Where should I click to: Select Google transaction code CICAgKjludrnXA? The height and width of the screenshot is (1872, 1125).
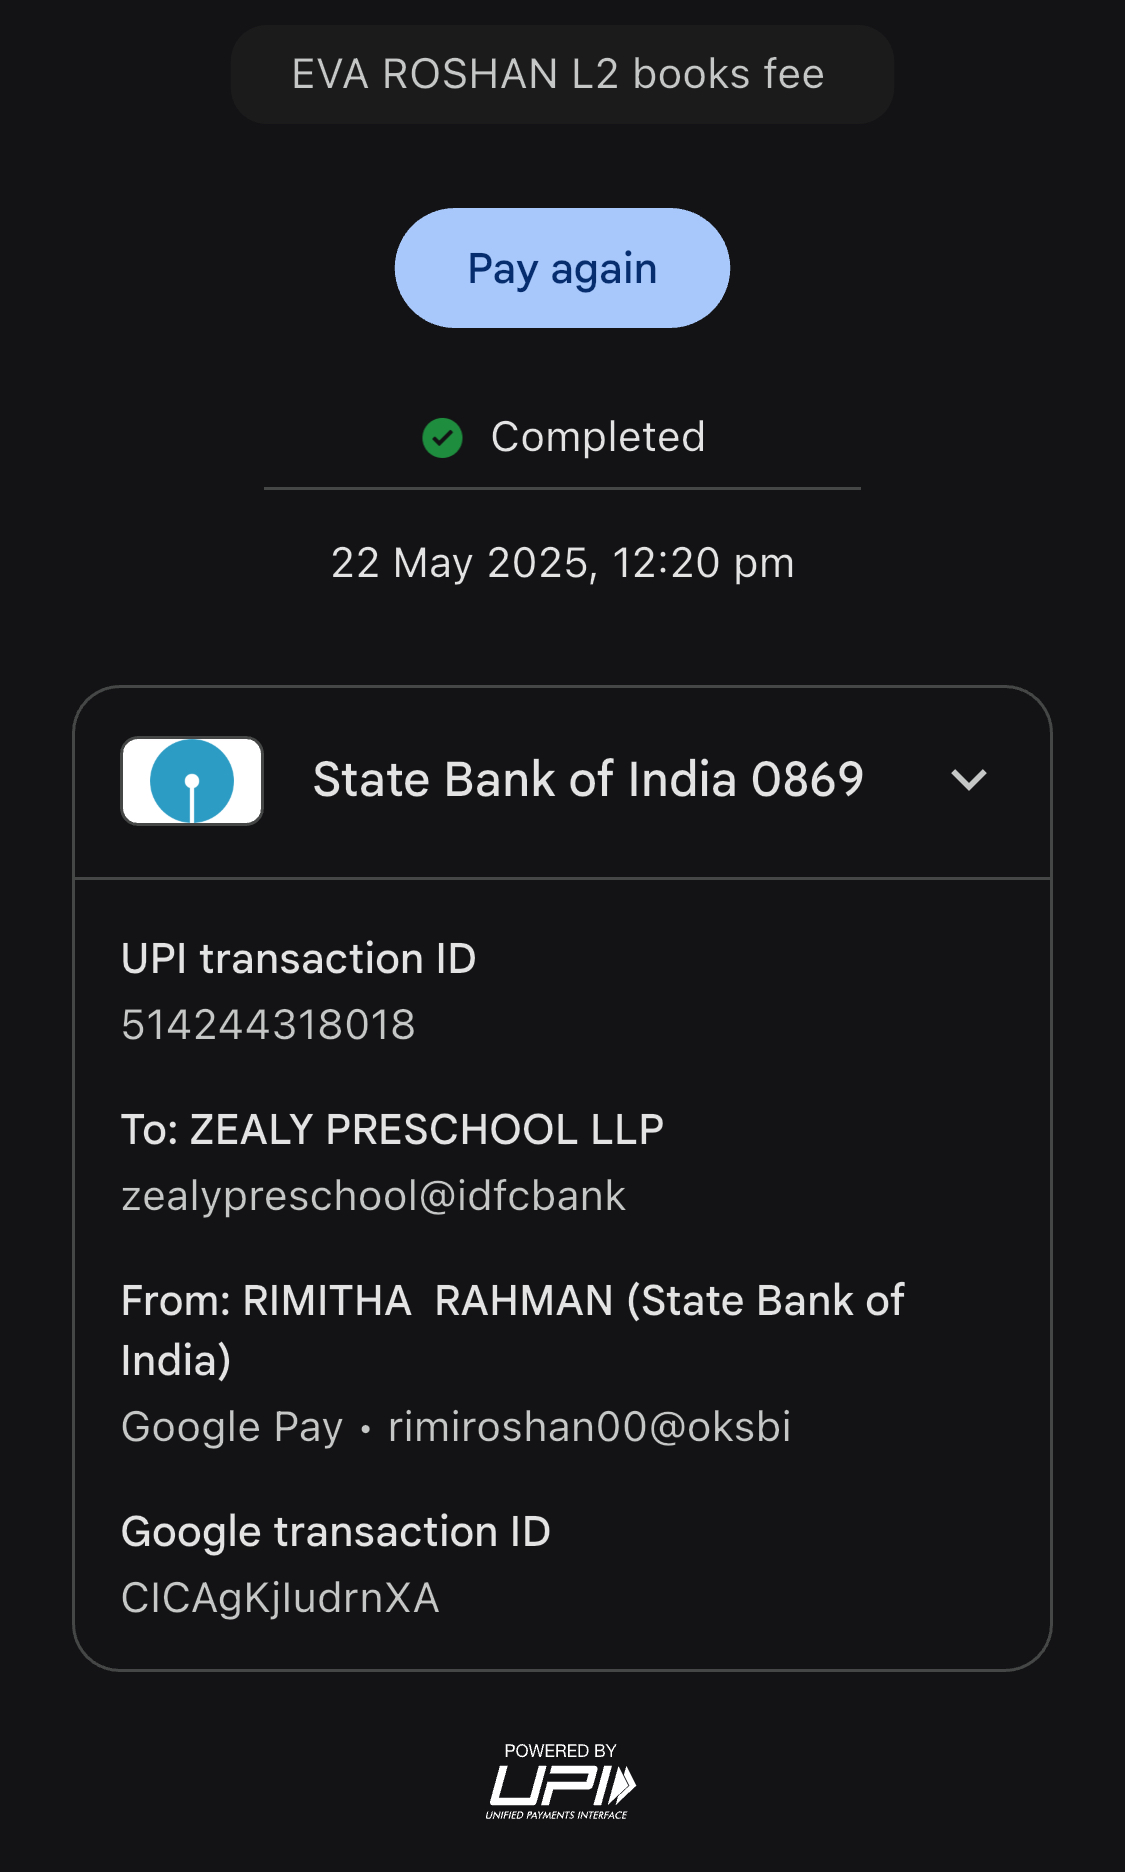pos(280,1598)
